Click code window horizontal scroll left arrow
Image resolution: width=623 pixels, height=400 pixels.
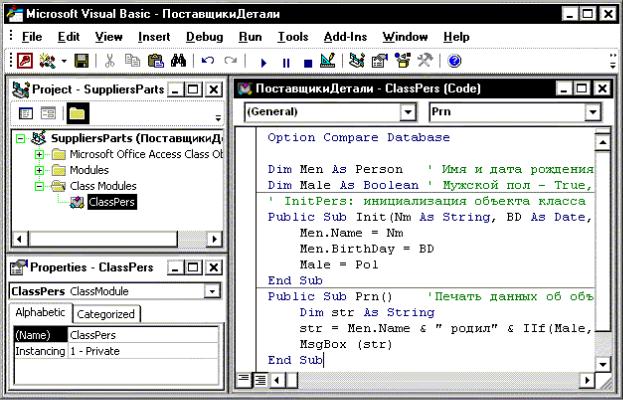(277, 380)
